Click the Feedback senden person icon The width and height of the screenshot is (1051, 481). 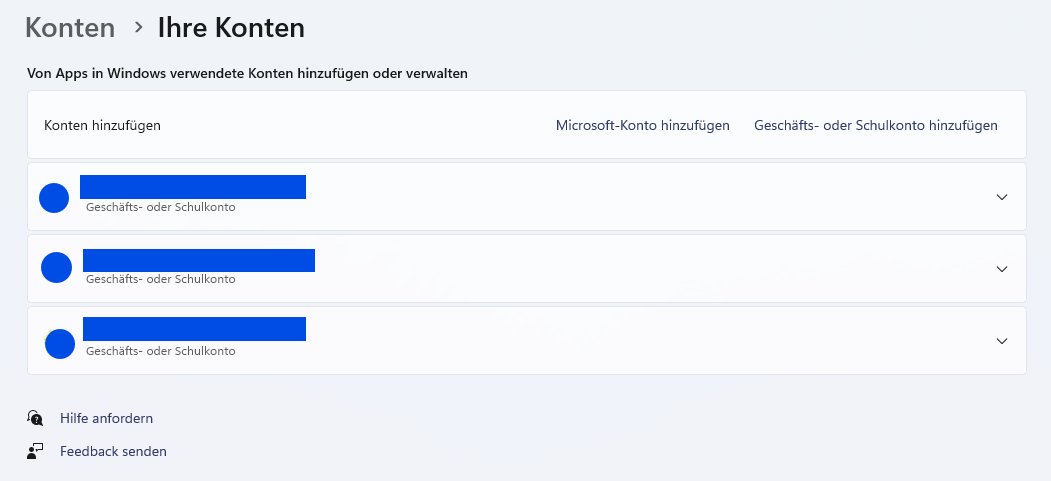point(35,451)
